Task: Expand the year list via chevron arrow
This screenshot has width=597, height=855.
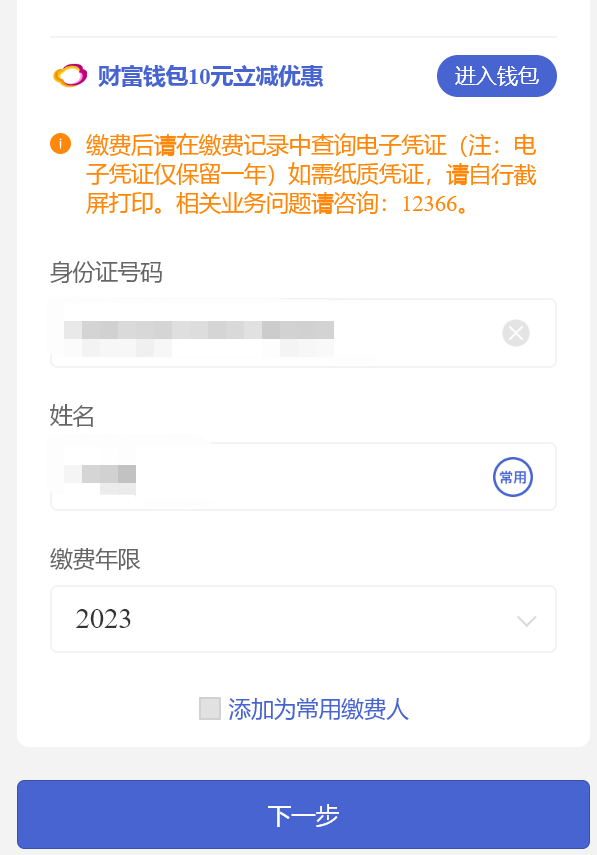Action: click(527, 621)
